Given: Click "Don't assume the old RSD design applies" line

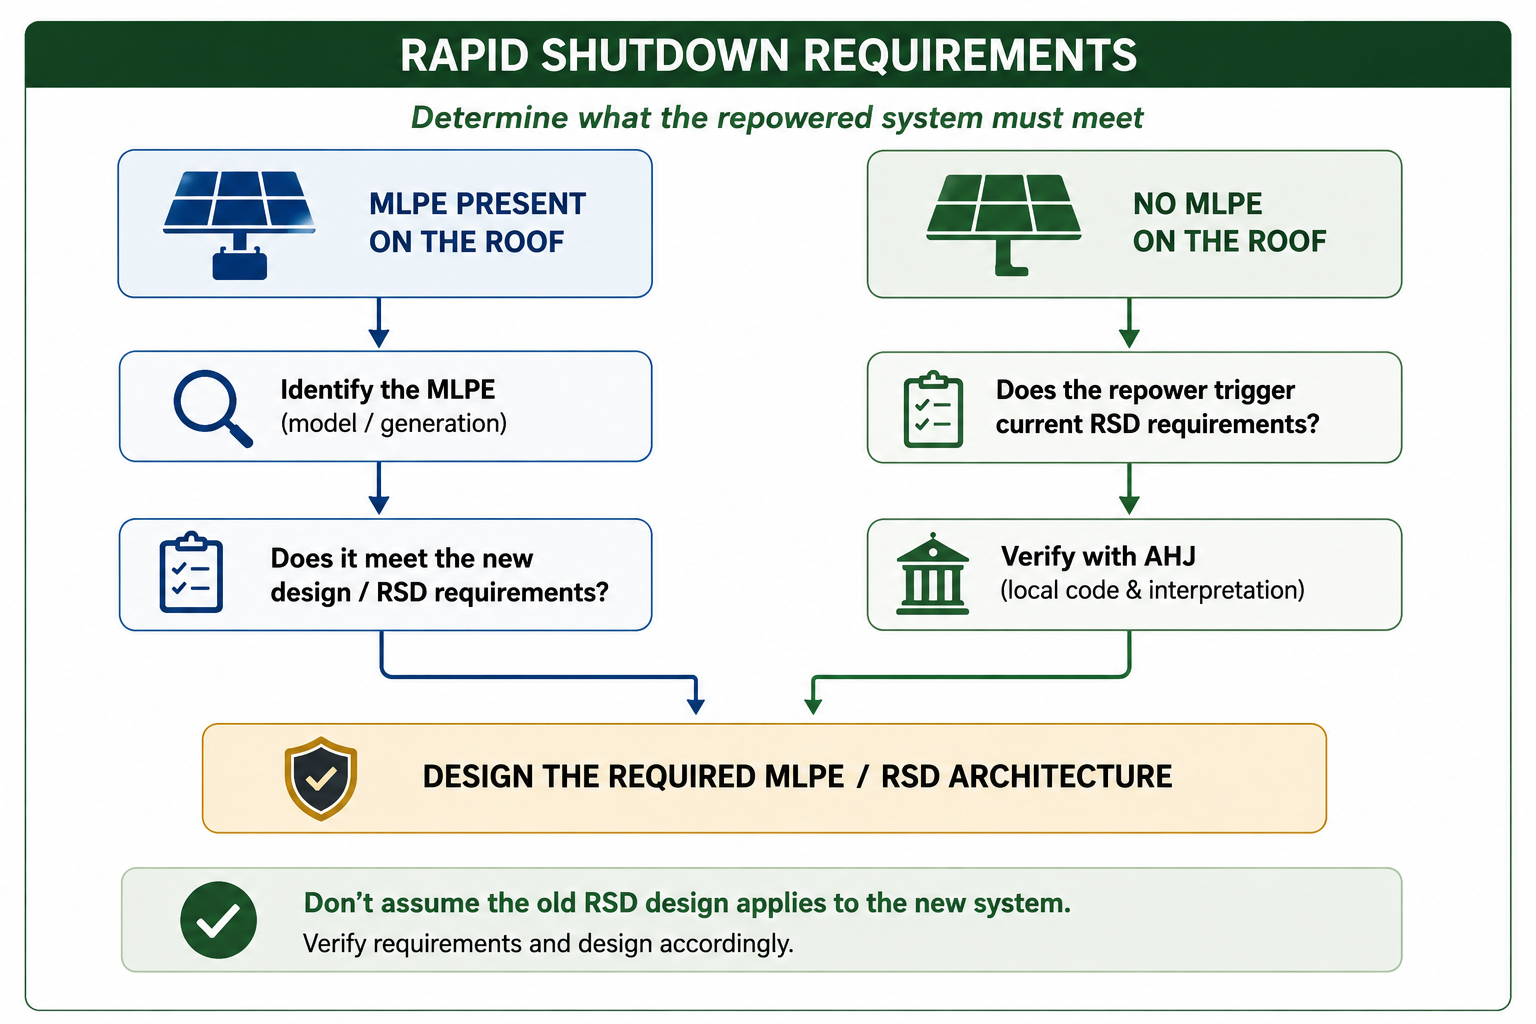Looking at the screenshot, I should (x=687, y=903).
